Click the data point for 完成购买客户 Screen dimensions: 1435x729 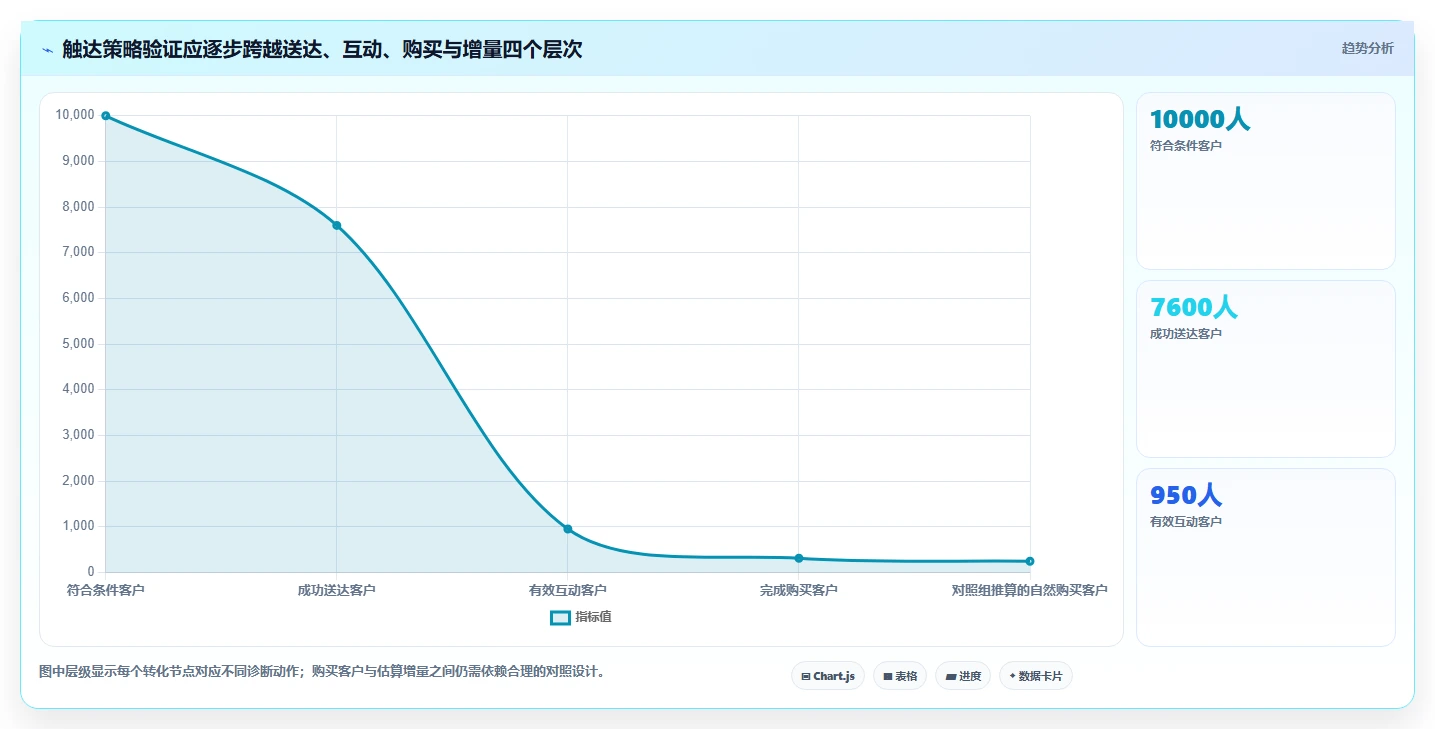[x=798, y=558]
